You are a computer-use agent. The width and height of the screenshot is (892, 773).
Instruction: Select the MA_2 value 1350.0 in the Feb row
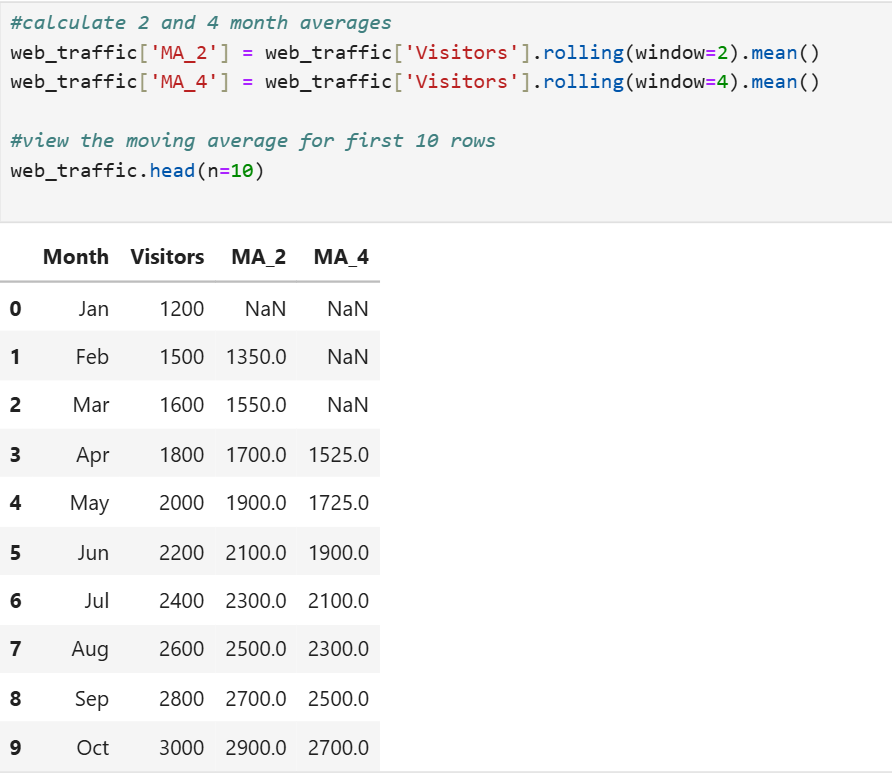256,357
